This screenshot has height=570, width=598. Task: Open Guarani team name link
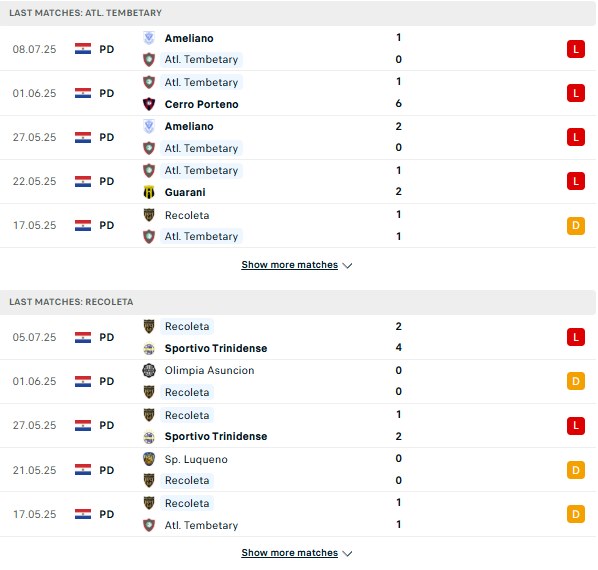tap(185, 192)
